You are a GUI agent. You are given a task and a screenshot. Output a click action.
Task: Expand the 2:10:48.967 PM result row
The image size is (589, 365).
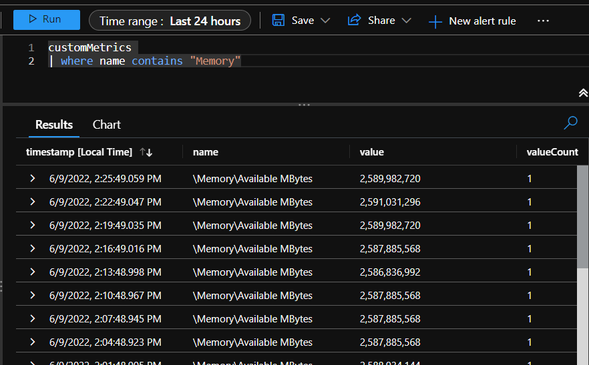click(32, 295)
